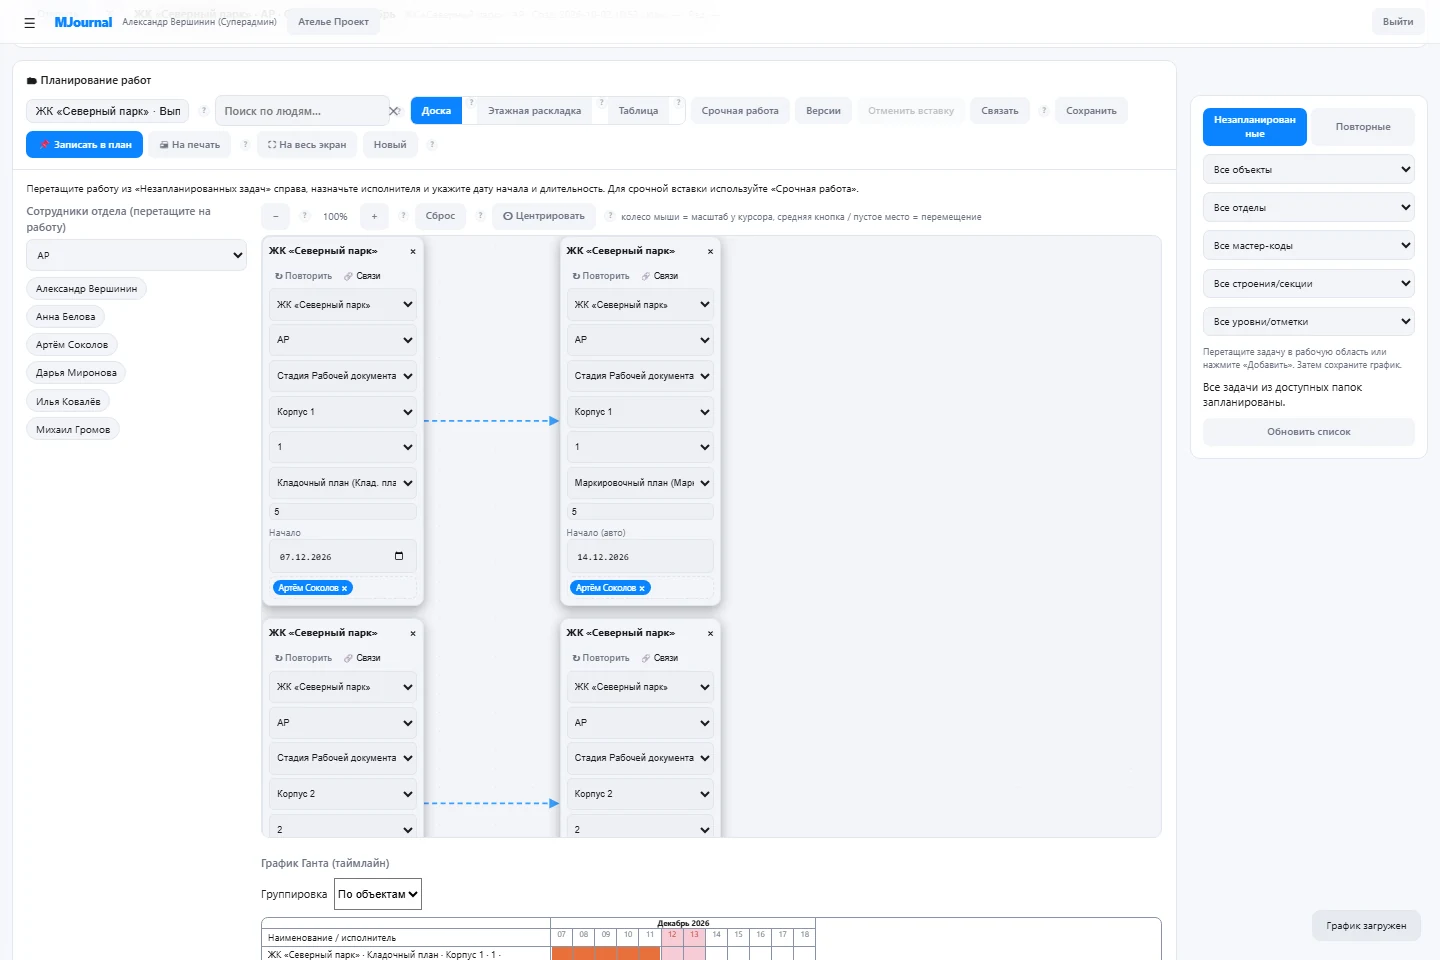Expand the Все мастер-коды dropdown
The height and width of the screenshot is (960, 1440).
click(1309, 246)
